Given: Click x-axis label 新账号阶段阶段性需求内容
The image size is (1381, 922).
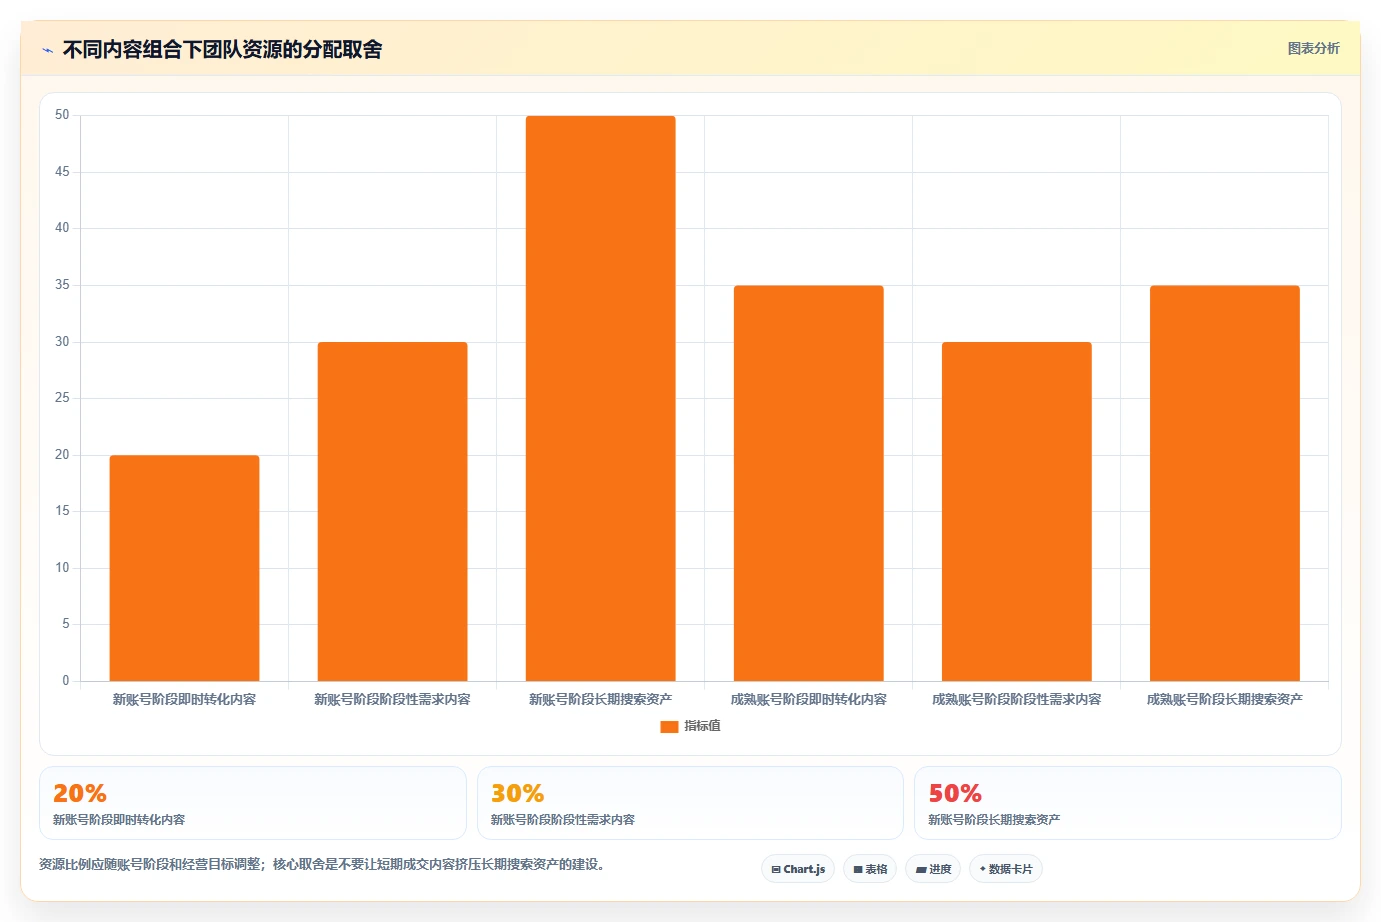Looking at the screenshot, I should point(392,699).
